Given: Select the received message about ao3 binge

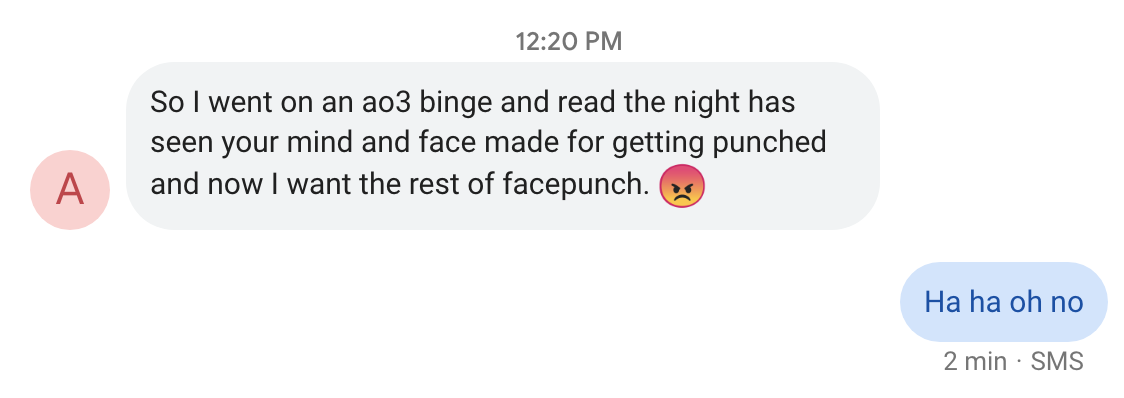Looking at the screenshot, I should 503,146.
